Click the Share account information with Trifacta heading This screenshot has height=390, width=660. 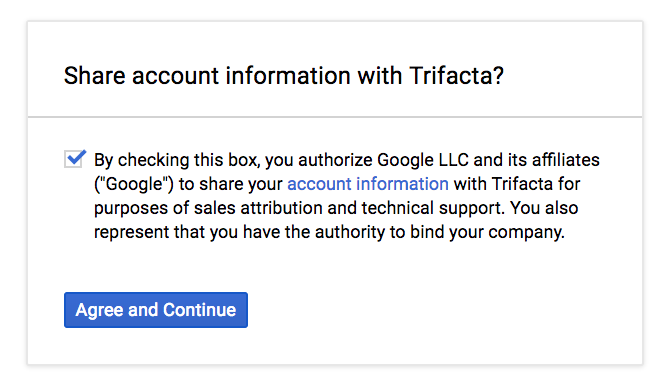(x=284, y=76)
